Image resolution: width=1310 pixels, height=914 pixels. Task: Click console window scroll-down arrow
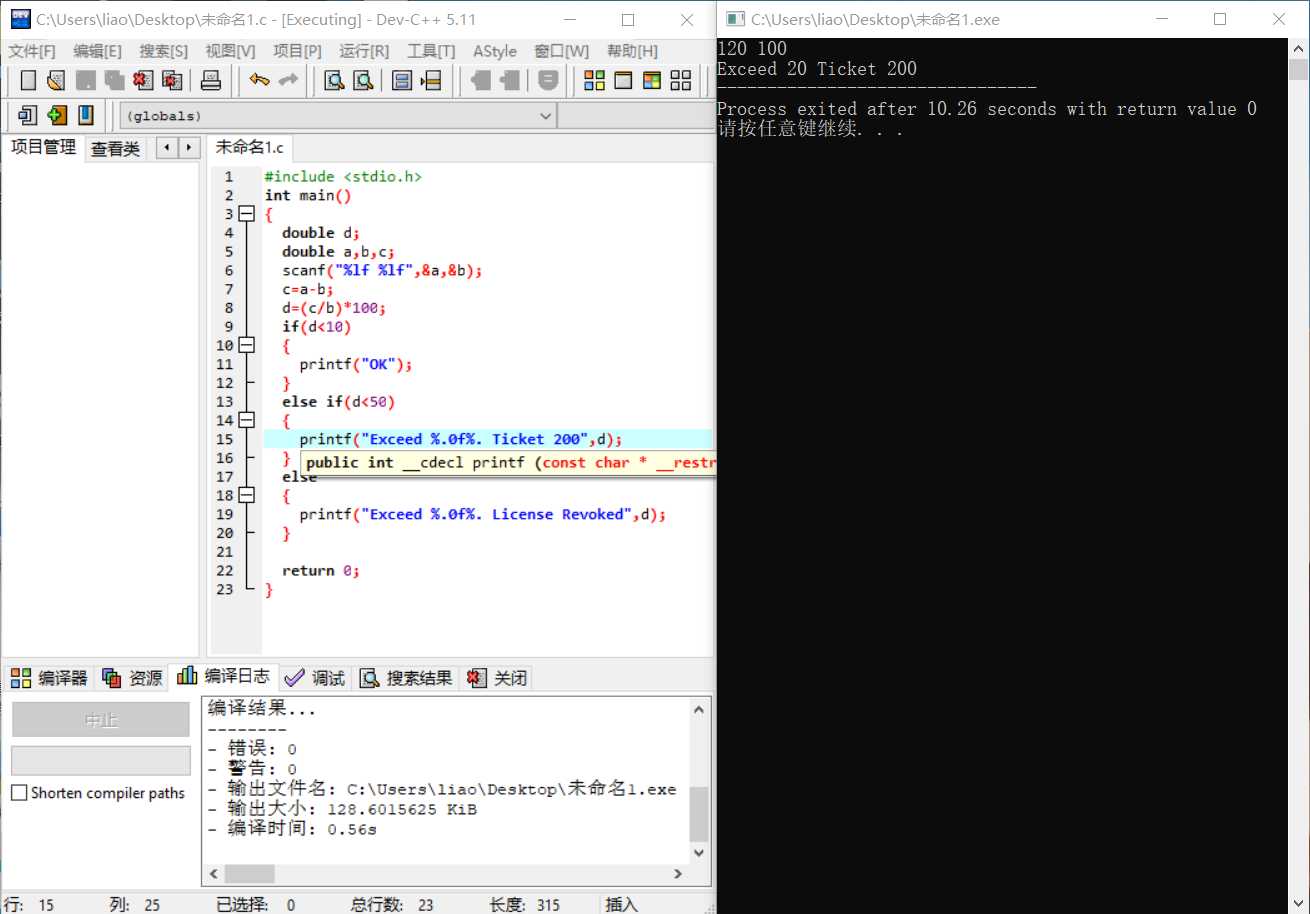click(x=1298, y=903)
